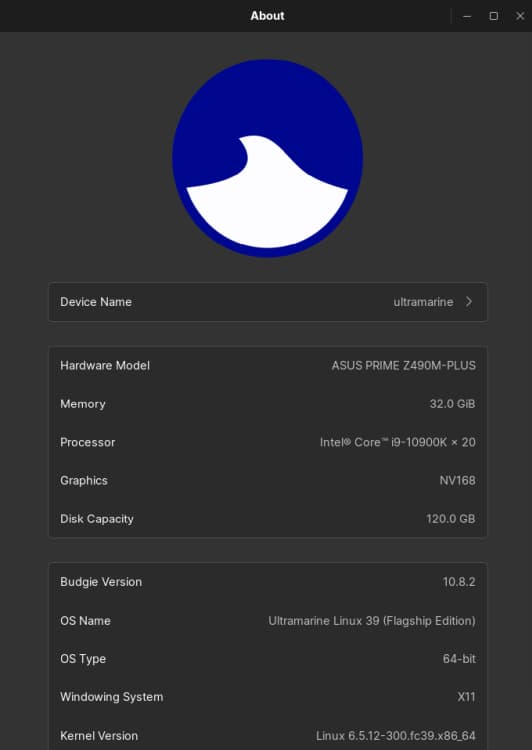Select the OS Name row
The image size is (532, 750).
[x=268, y=620]
